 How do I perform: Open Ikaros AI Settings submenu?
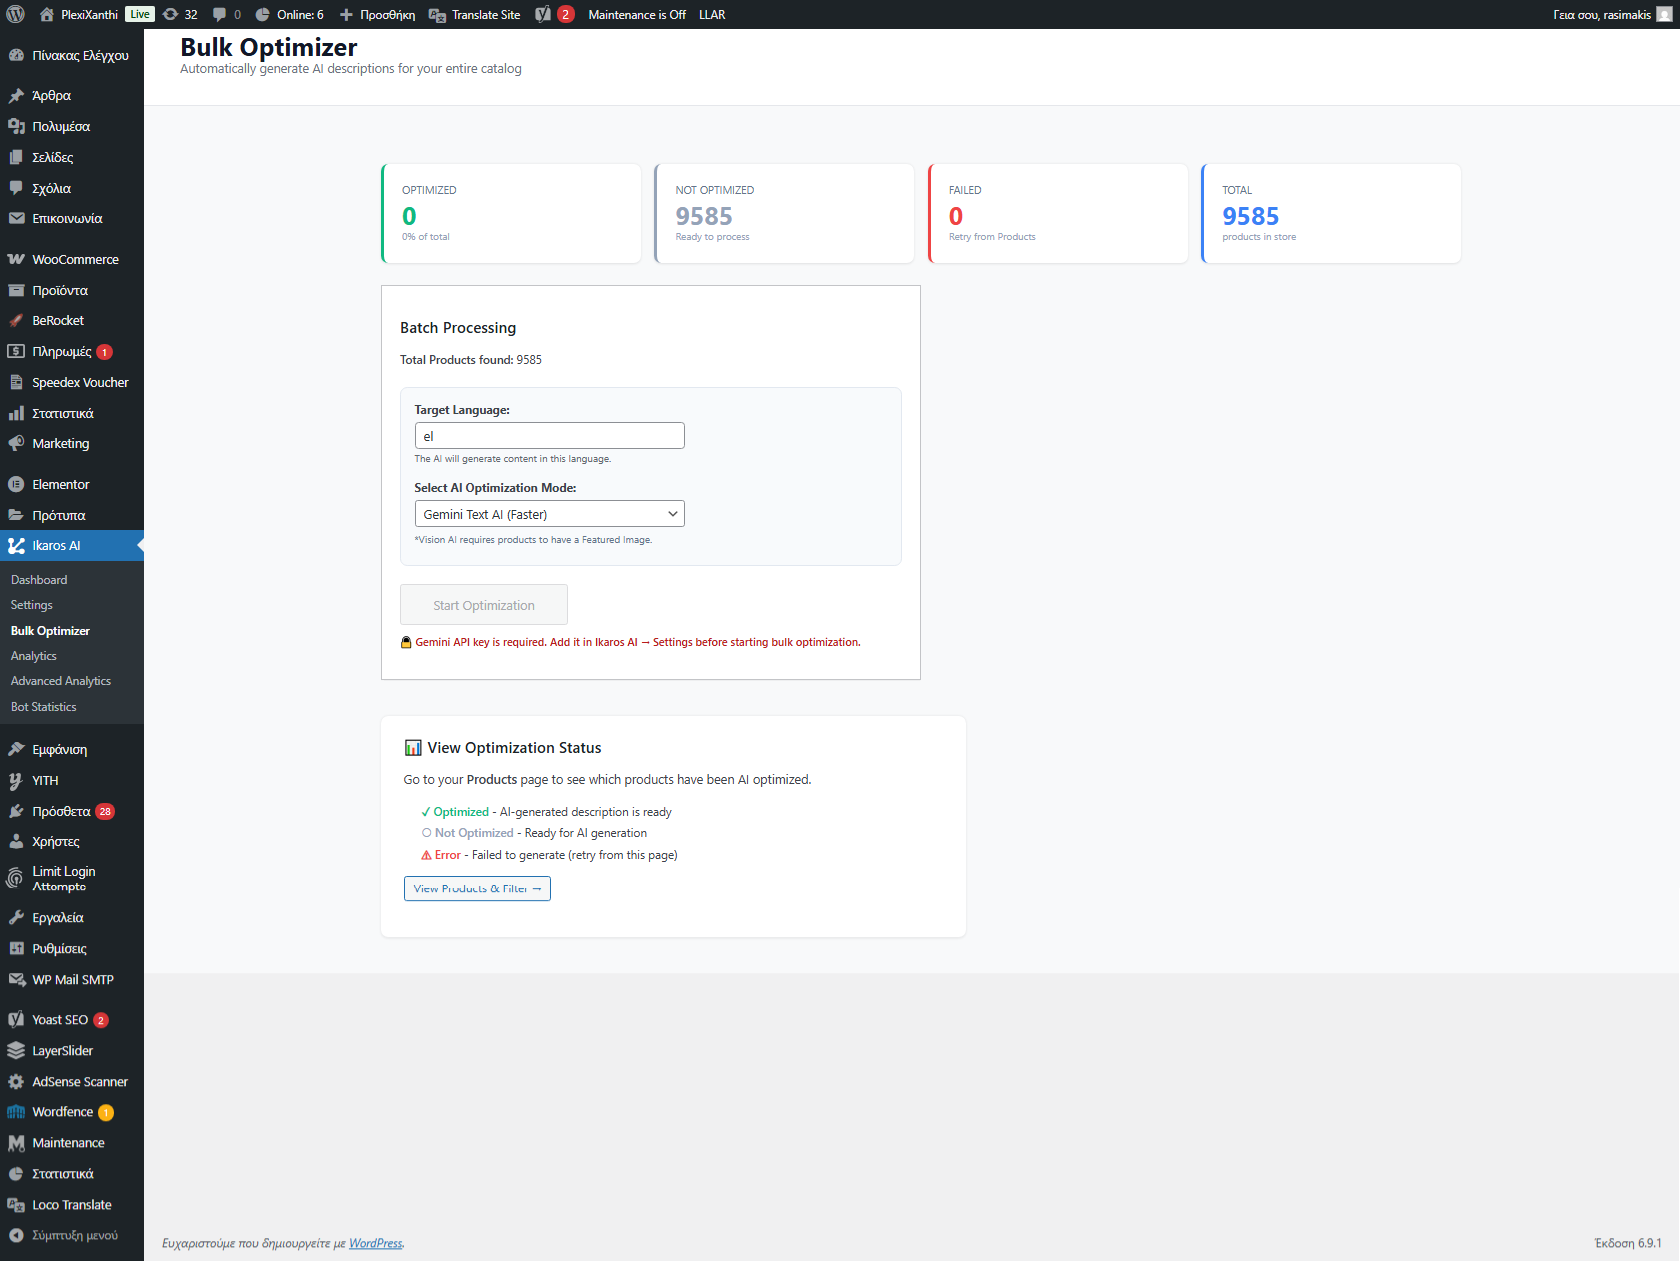click(x=32, y=605)
